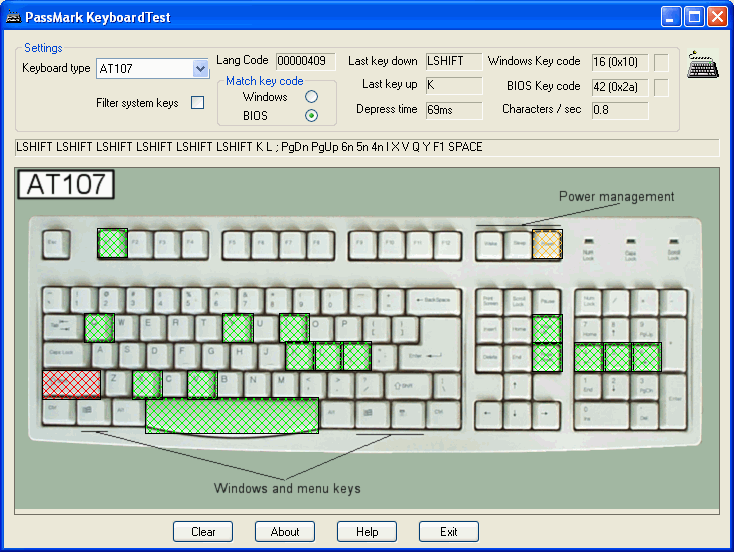
Task: Click the BIOS Key code value field
Action: point(620,87)
